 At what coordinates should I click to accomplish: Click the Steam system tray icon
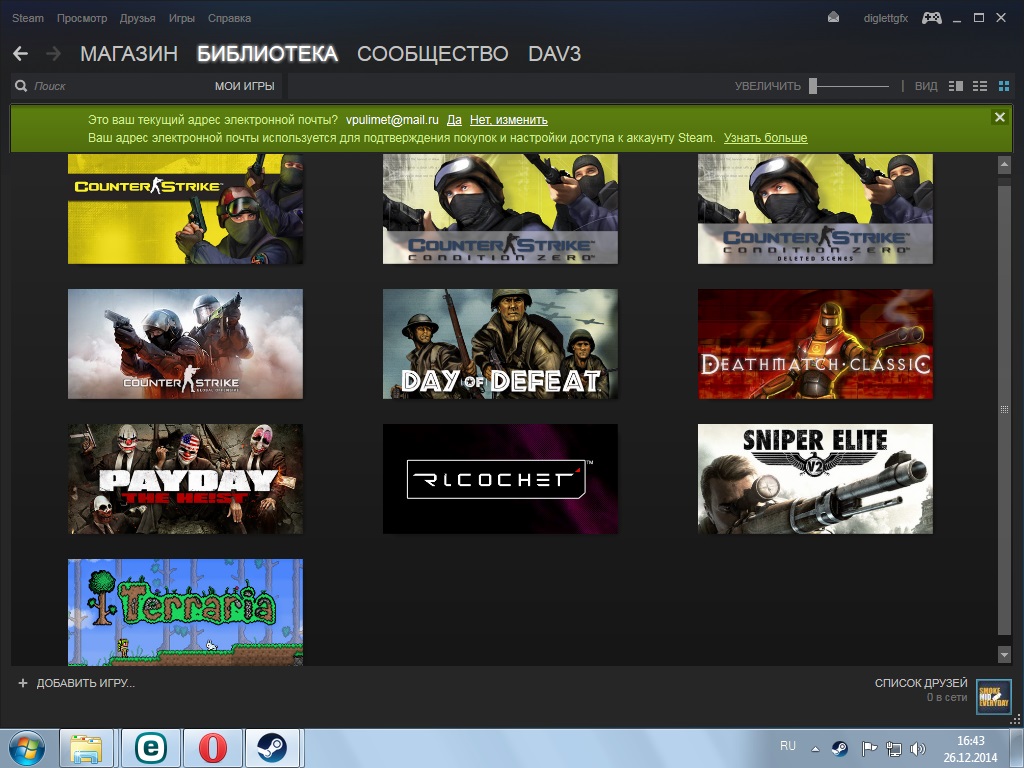pyautogui.click(x=839, y=748)
